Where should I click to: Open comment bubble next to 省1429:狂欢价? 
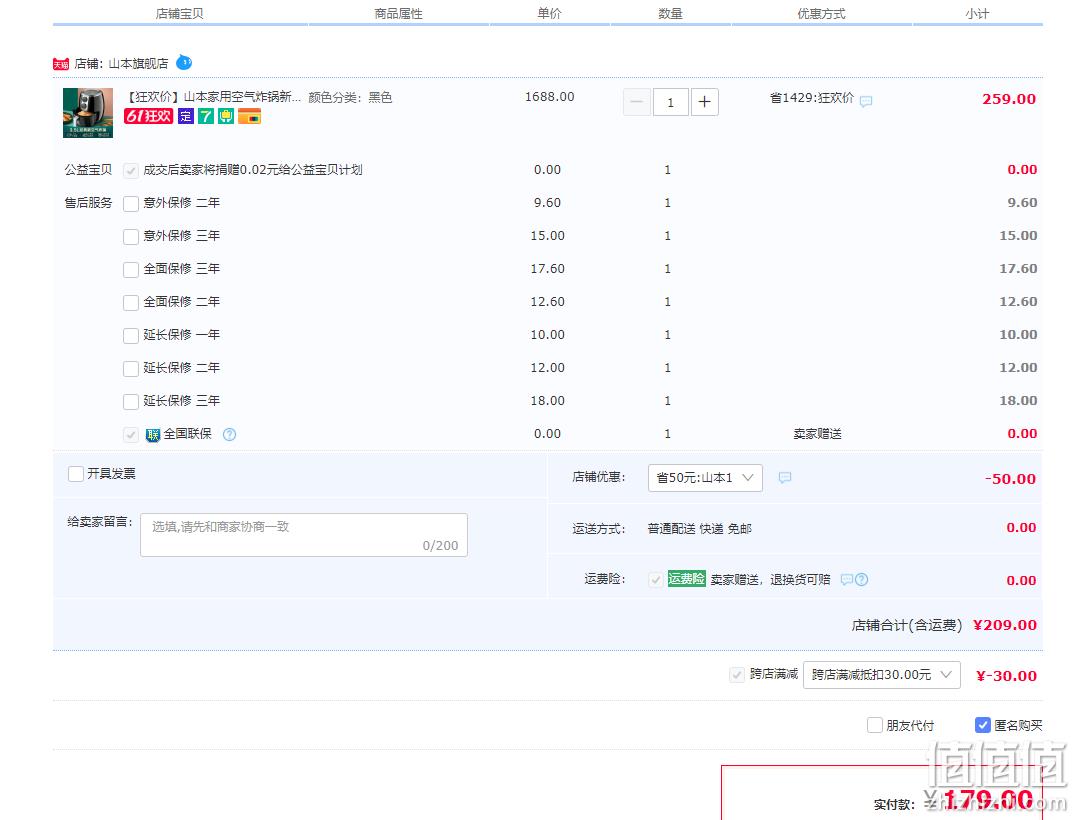click(866, 101)
